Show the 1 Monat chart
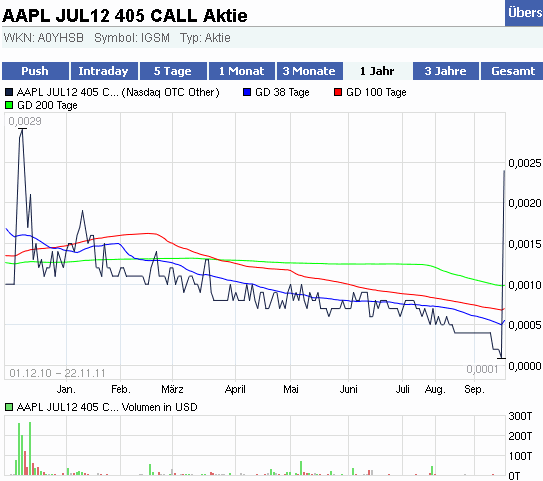 (x=242, y=71)
